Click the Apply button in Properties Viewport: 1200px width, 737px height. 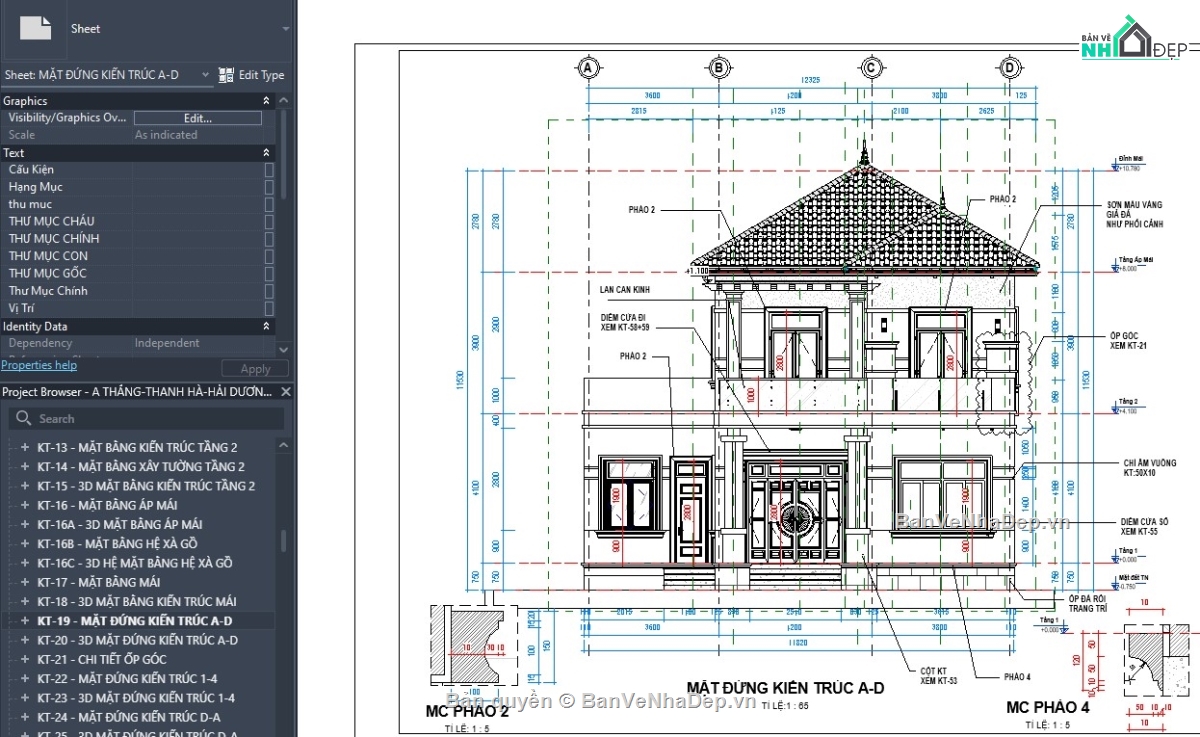pos(256,369)
